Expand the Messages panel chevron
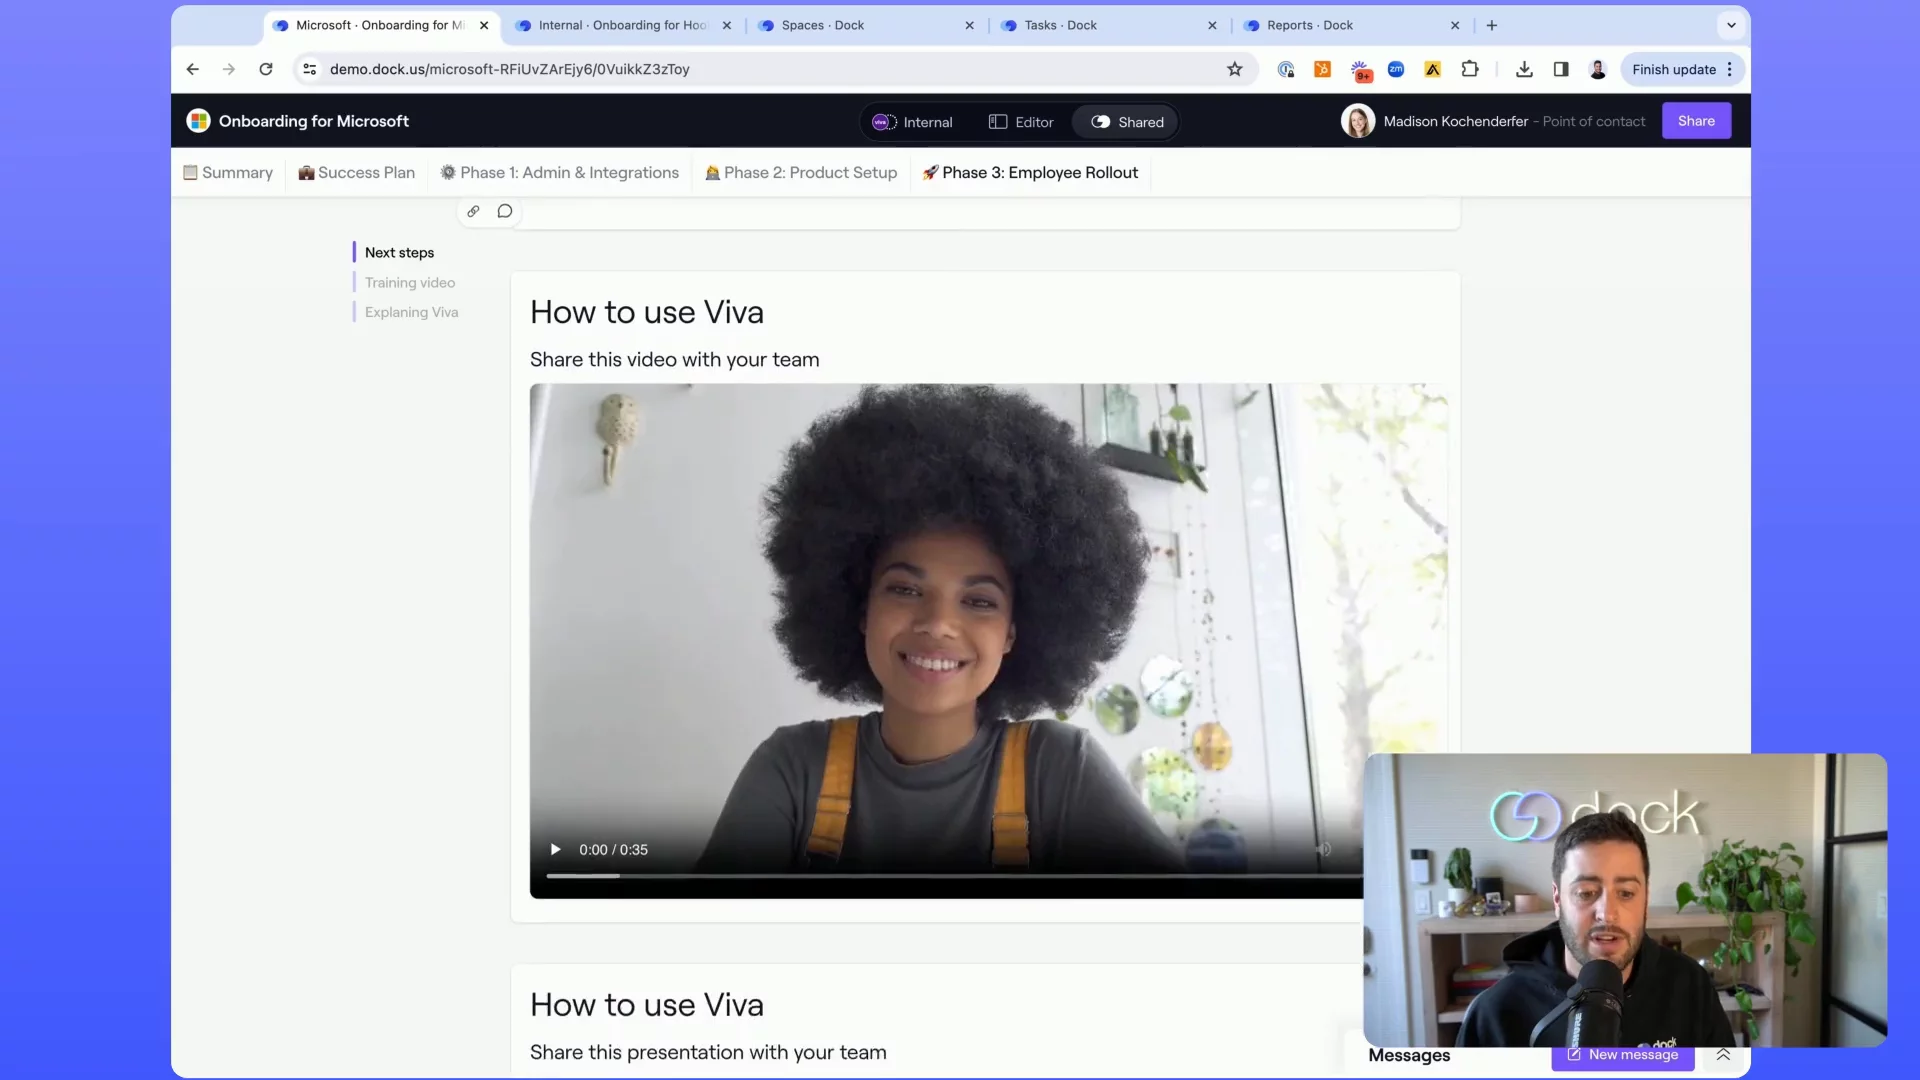Viewport: 1920px width, 1080px height. pyautogui.click(x=1723, y=1055)
